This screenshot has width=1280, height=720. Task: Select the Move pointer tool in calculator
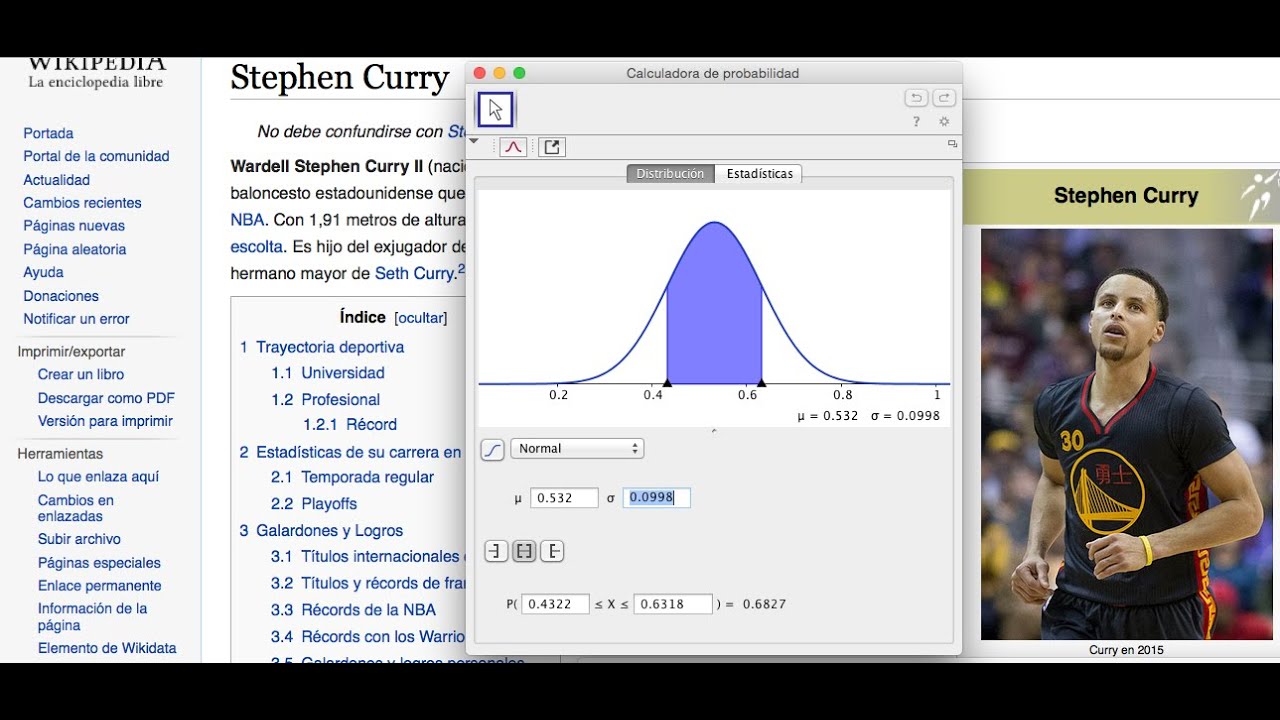coord(495,109)
